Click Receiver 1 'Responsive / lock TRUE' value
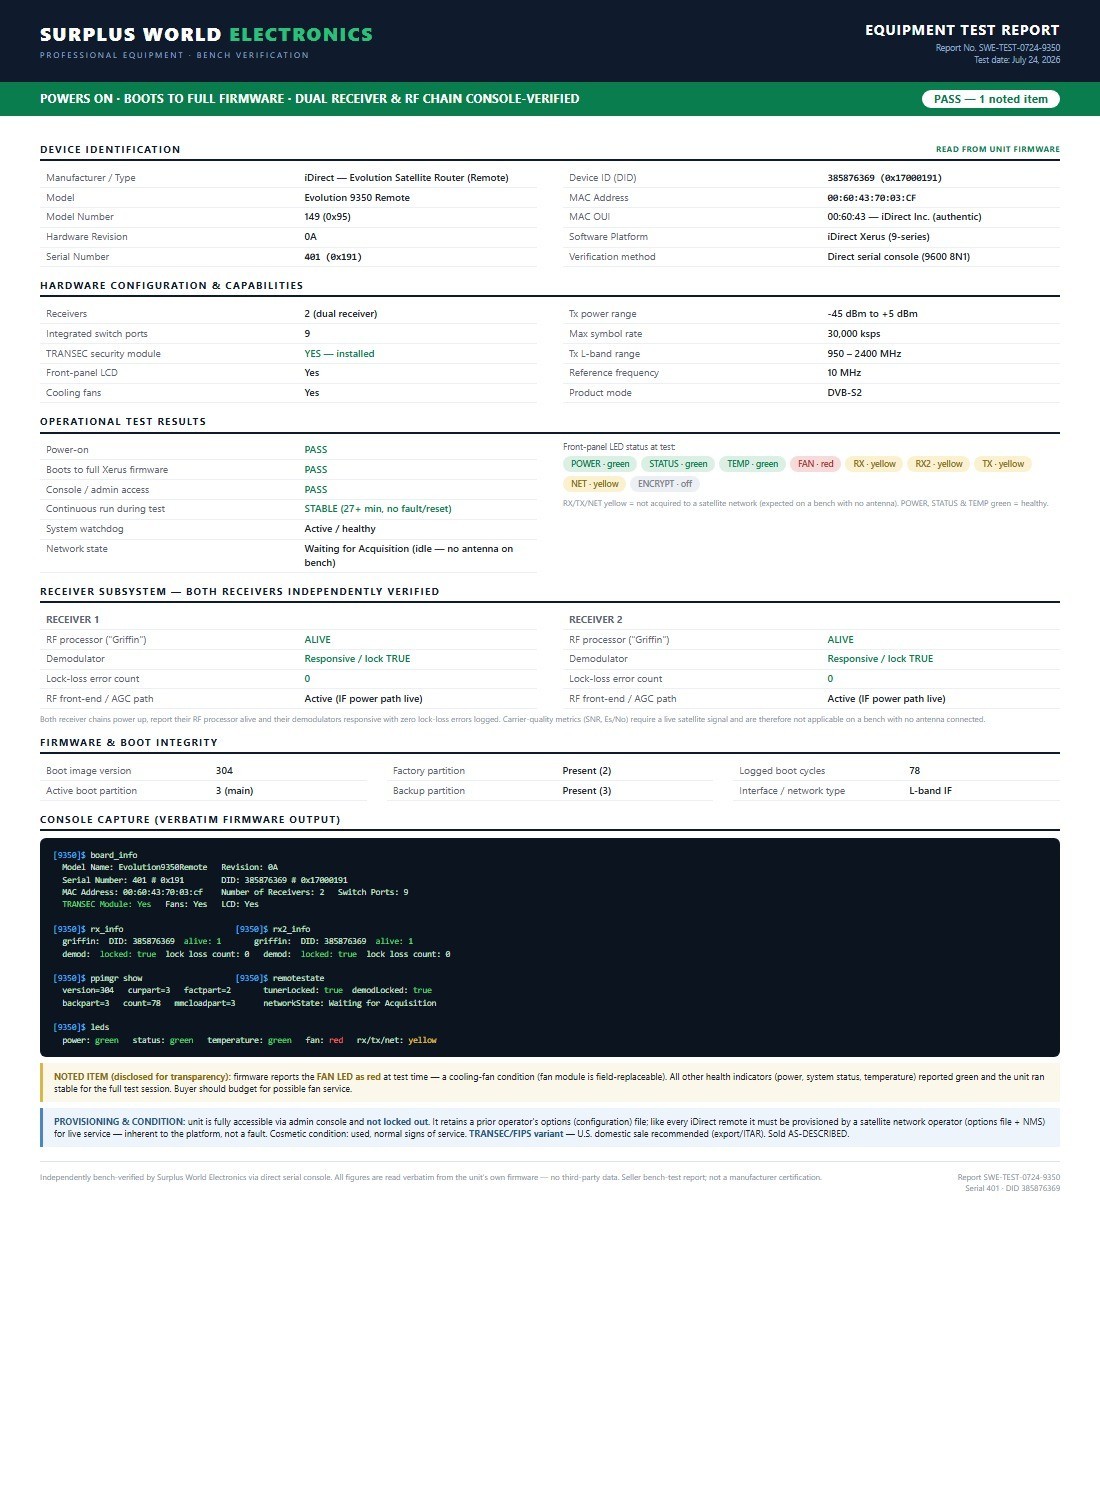The image size is (1100, 1500). pos(357,659)
